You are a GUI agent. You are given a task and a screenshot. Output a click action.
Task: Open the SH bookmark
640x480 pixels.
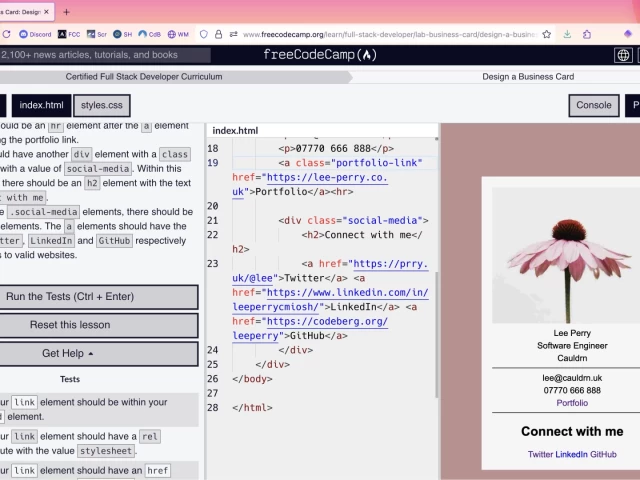(122, 34)
